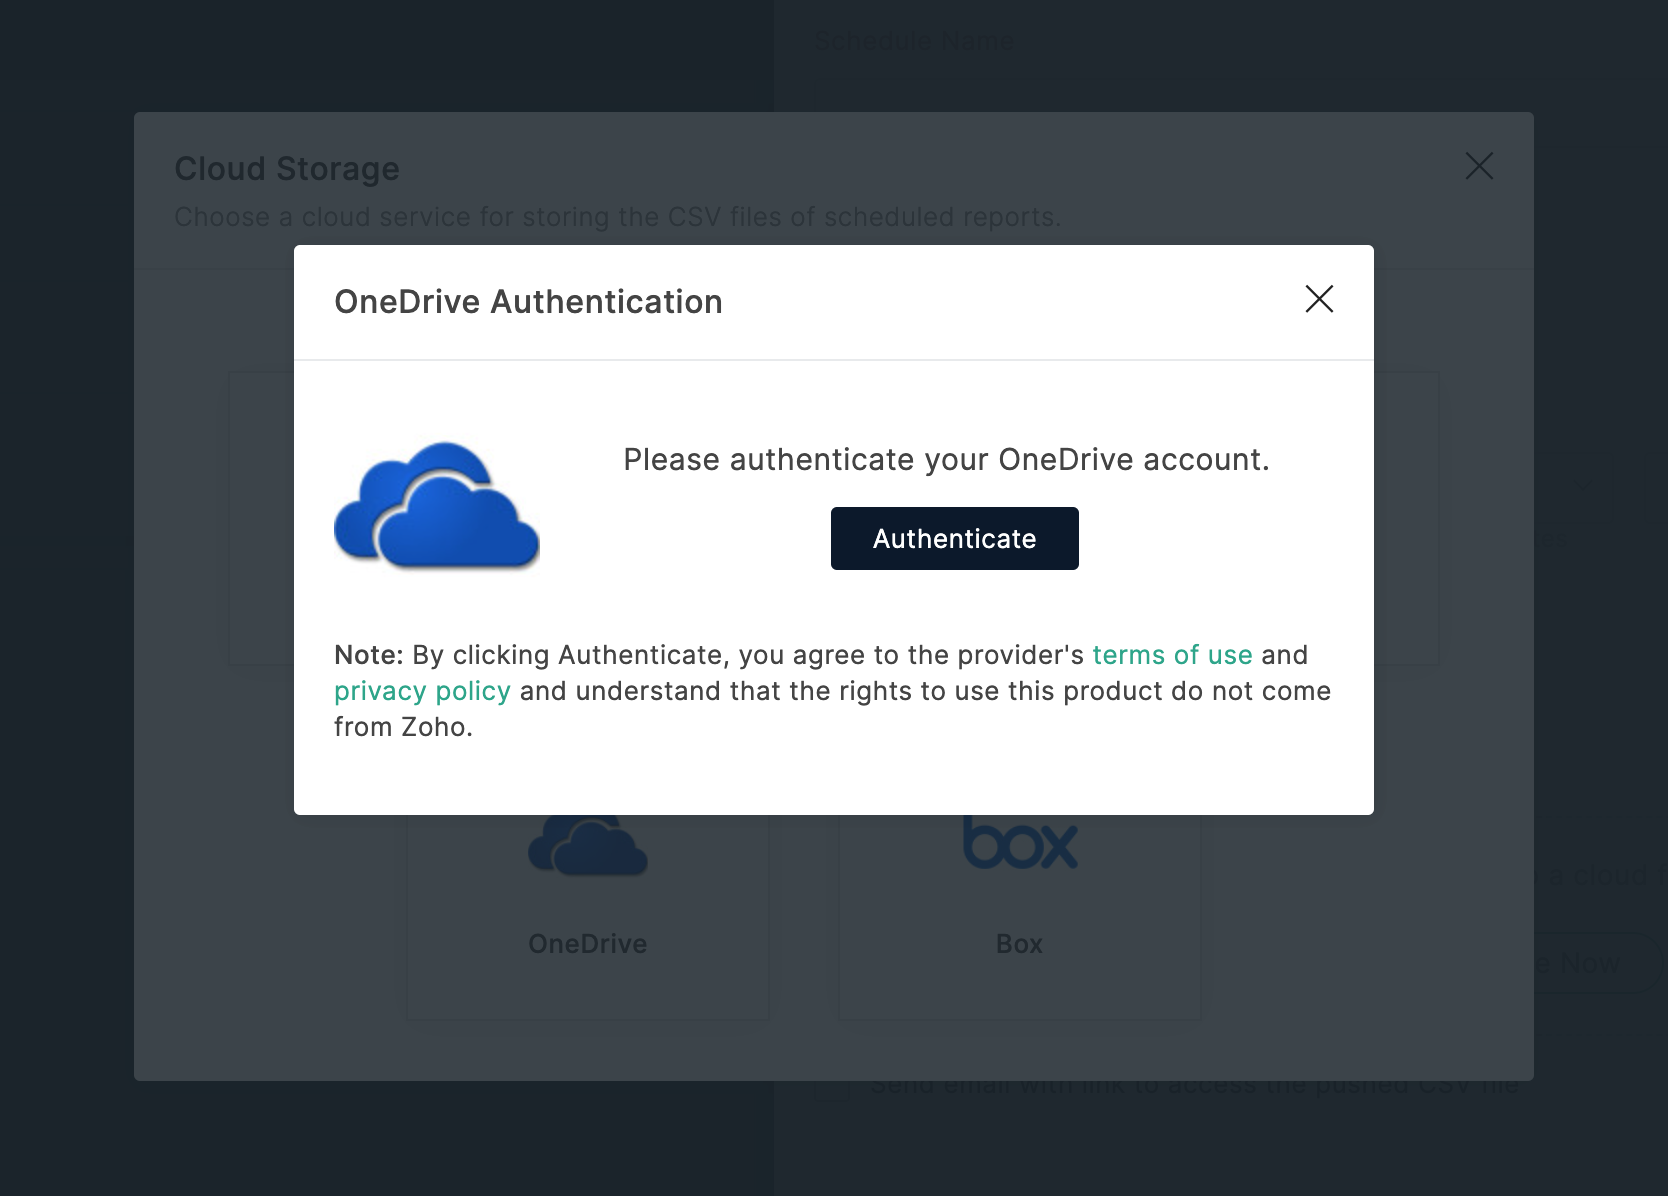Select the OneDrive cloud icon in Cloud Storage

[588, 846]
